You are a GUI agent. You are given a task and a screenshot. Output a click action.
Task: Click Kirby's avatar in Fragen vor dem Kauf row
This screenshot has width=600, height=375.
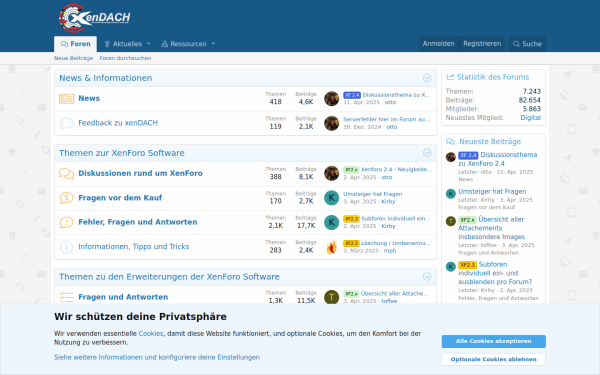pyautogui.click(x=331, y=198)
